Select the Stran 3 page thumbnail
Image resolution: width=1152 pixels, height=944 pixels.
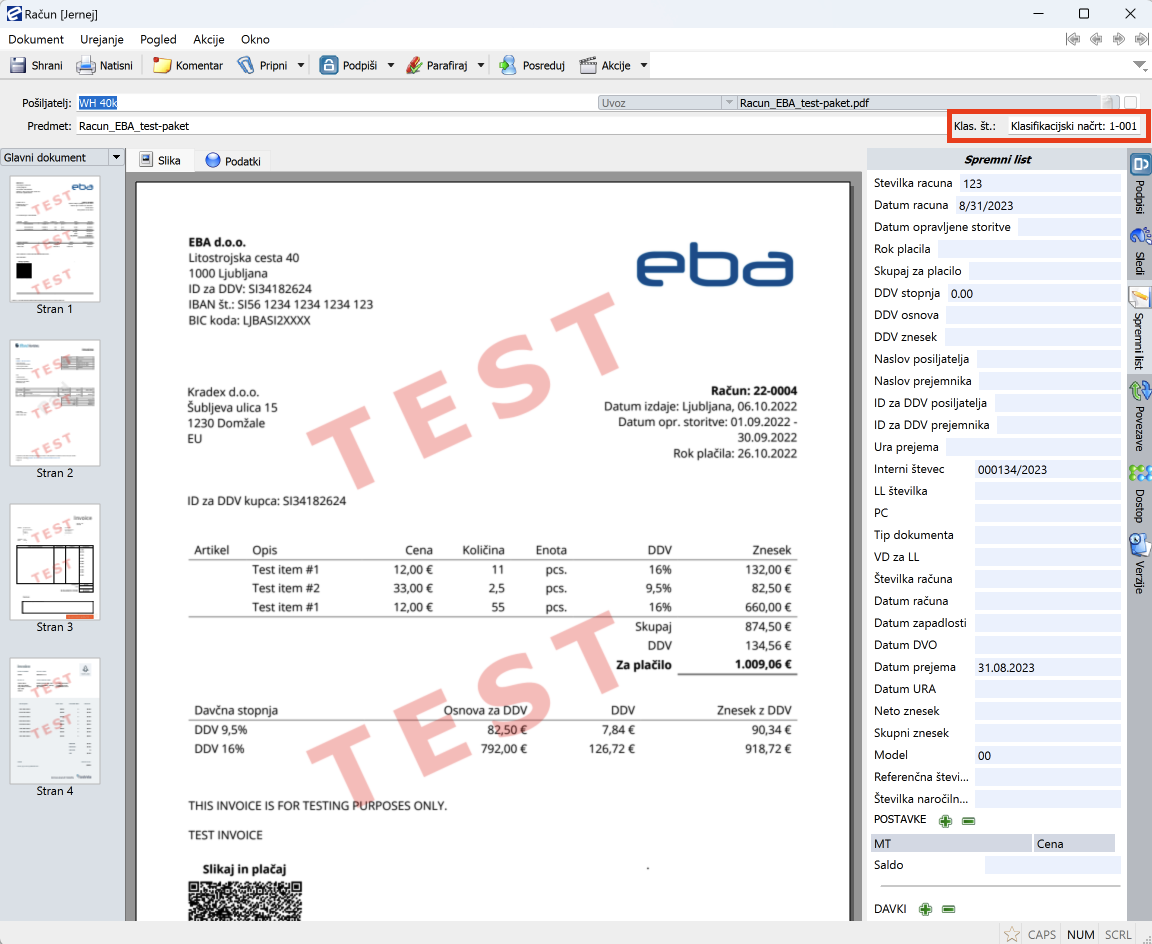click(55, 562)
